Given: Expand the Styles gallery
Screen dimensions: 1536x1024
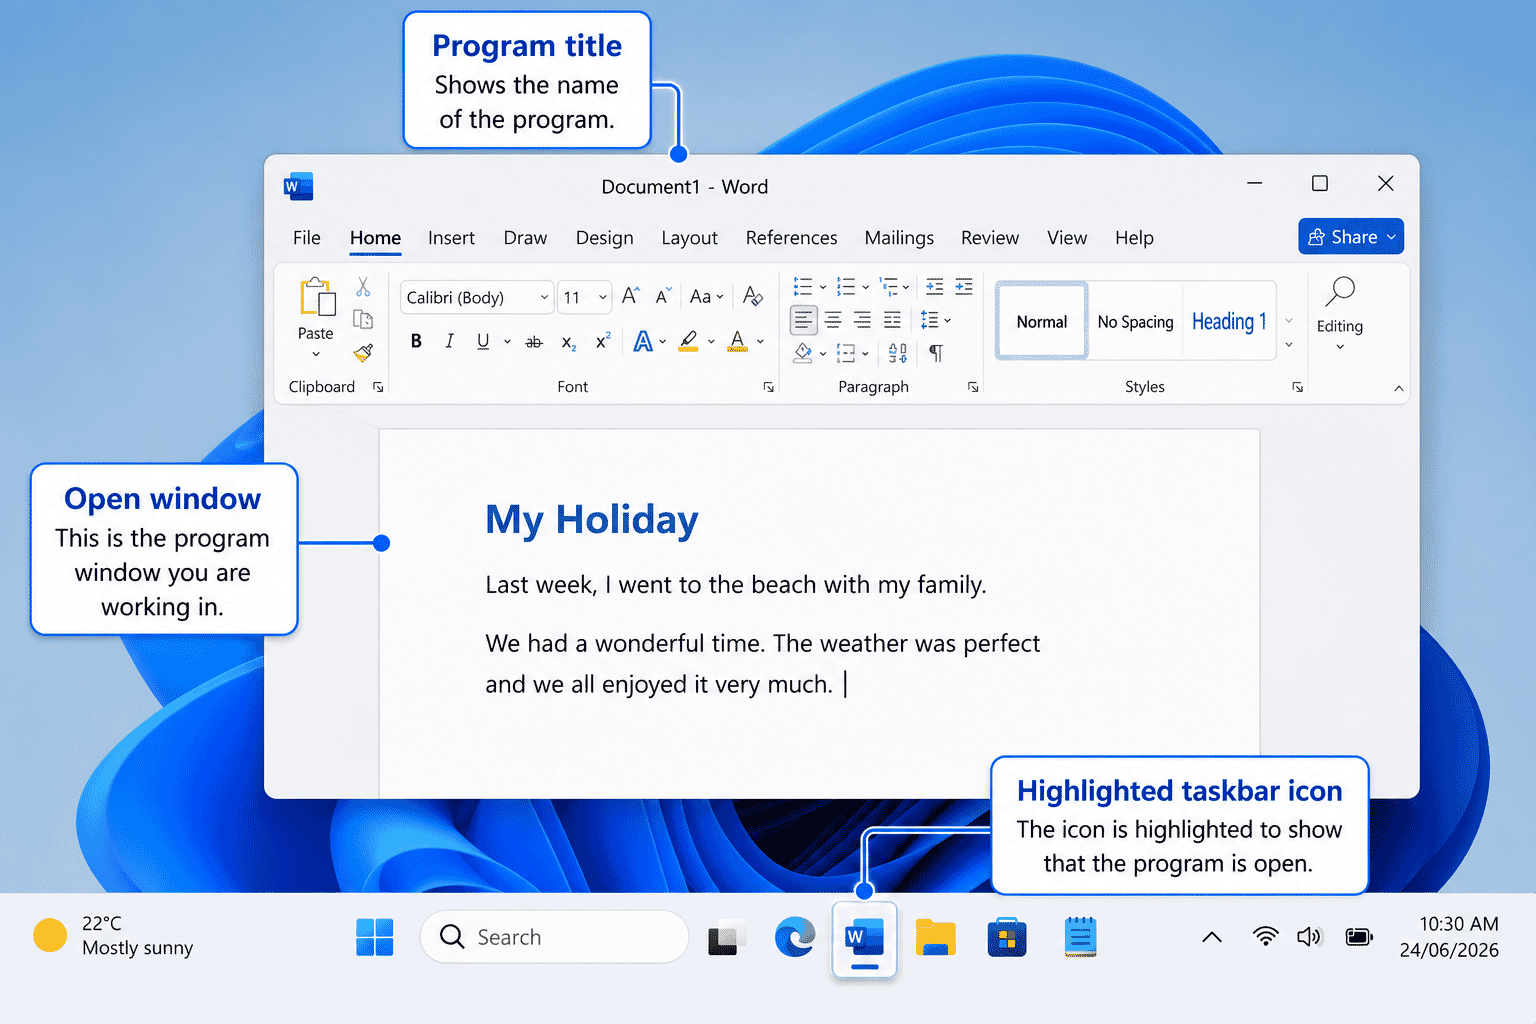Looking at the screenshot, I should pos(1289,345).
